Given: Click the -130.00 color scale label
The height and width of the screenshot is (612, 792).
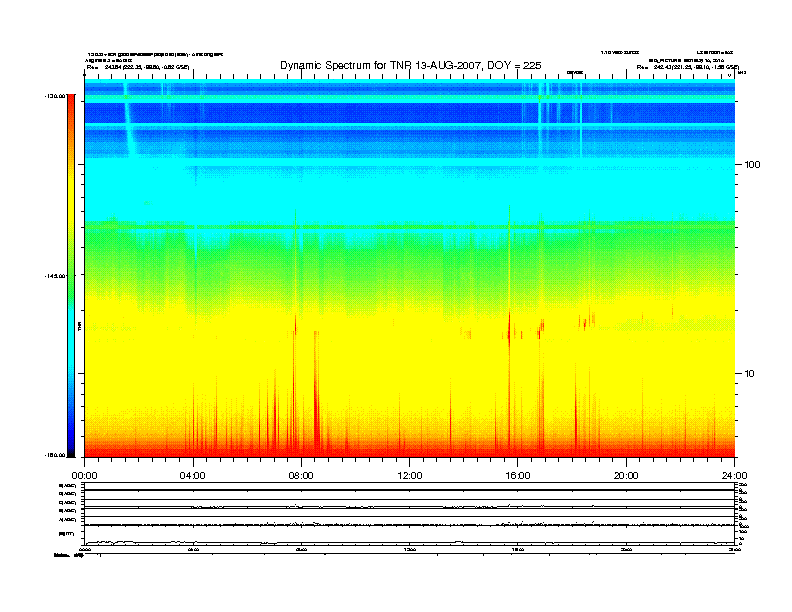Looking at the screenshot, I should point(55,95).
